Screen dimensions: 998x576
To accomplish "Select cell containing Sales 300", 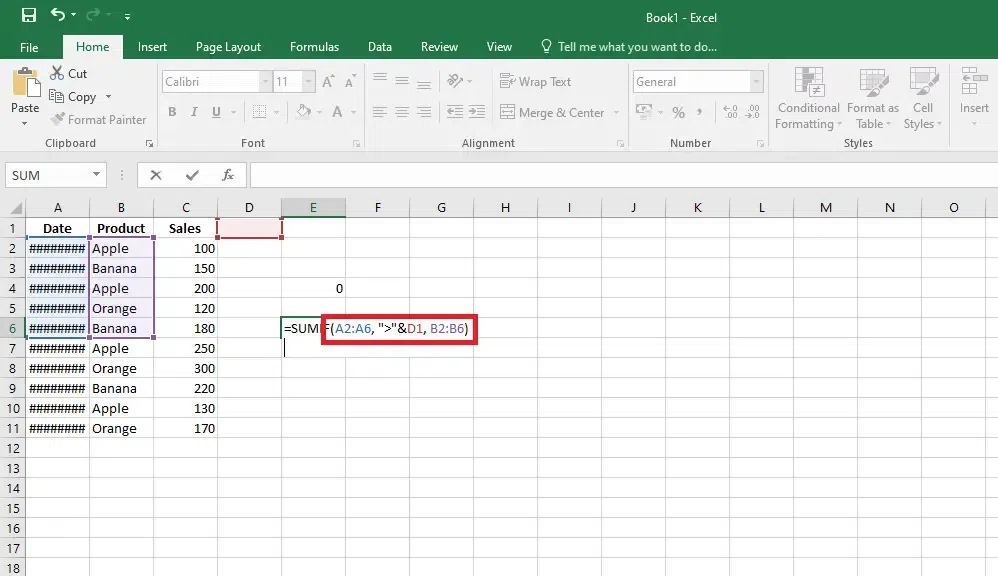I will click(185, 369).
